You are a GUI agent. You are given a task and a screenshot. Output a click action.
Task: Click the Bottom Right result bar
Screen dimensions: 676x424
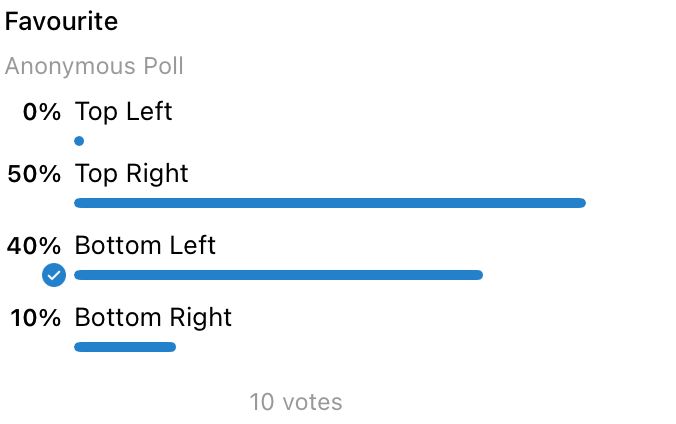pos(125,347)
